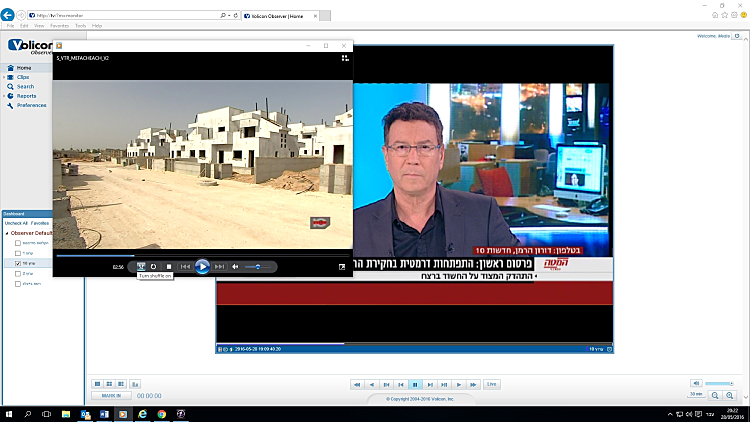Viewport: 750px width, 422px height.
Task: Pause the Volicon player
Action: coord(415,385)
